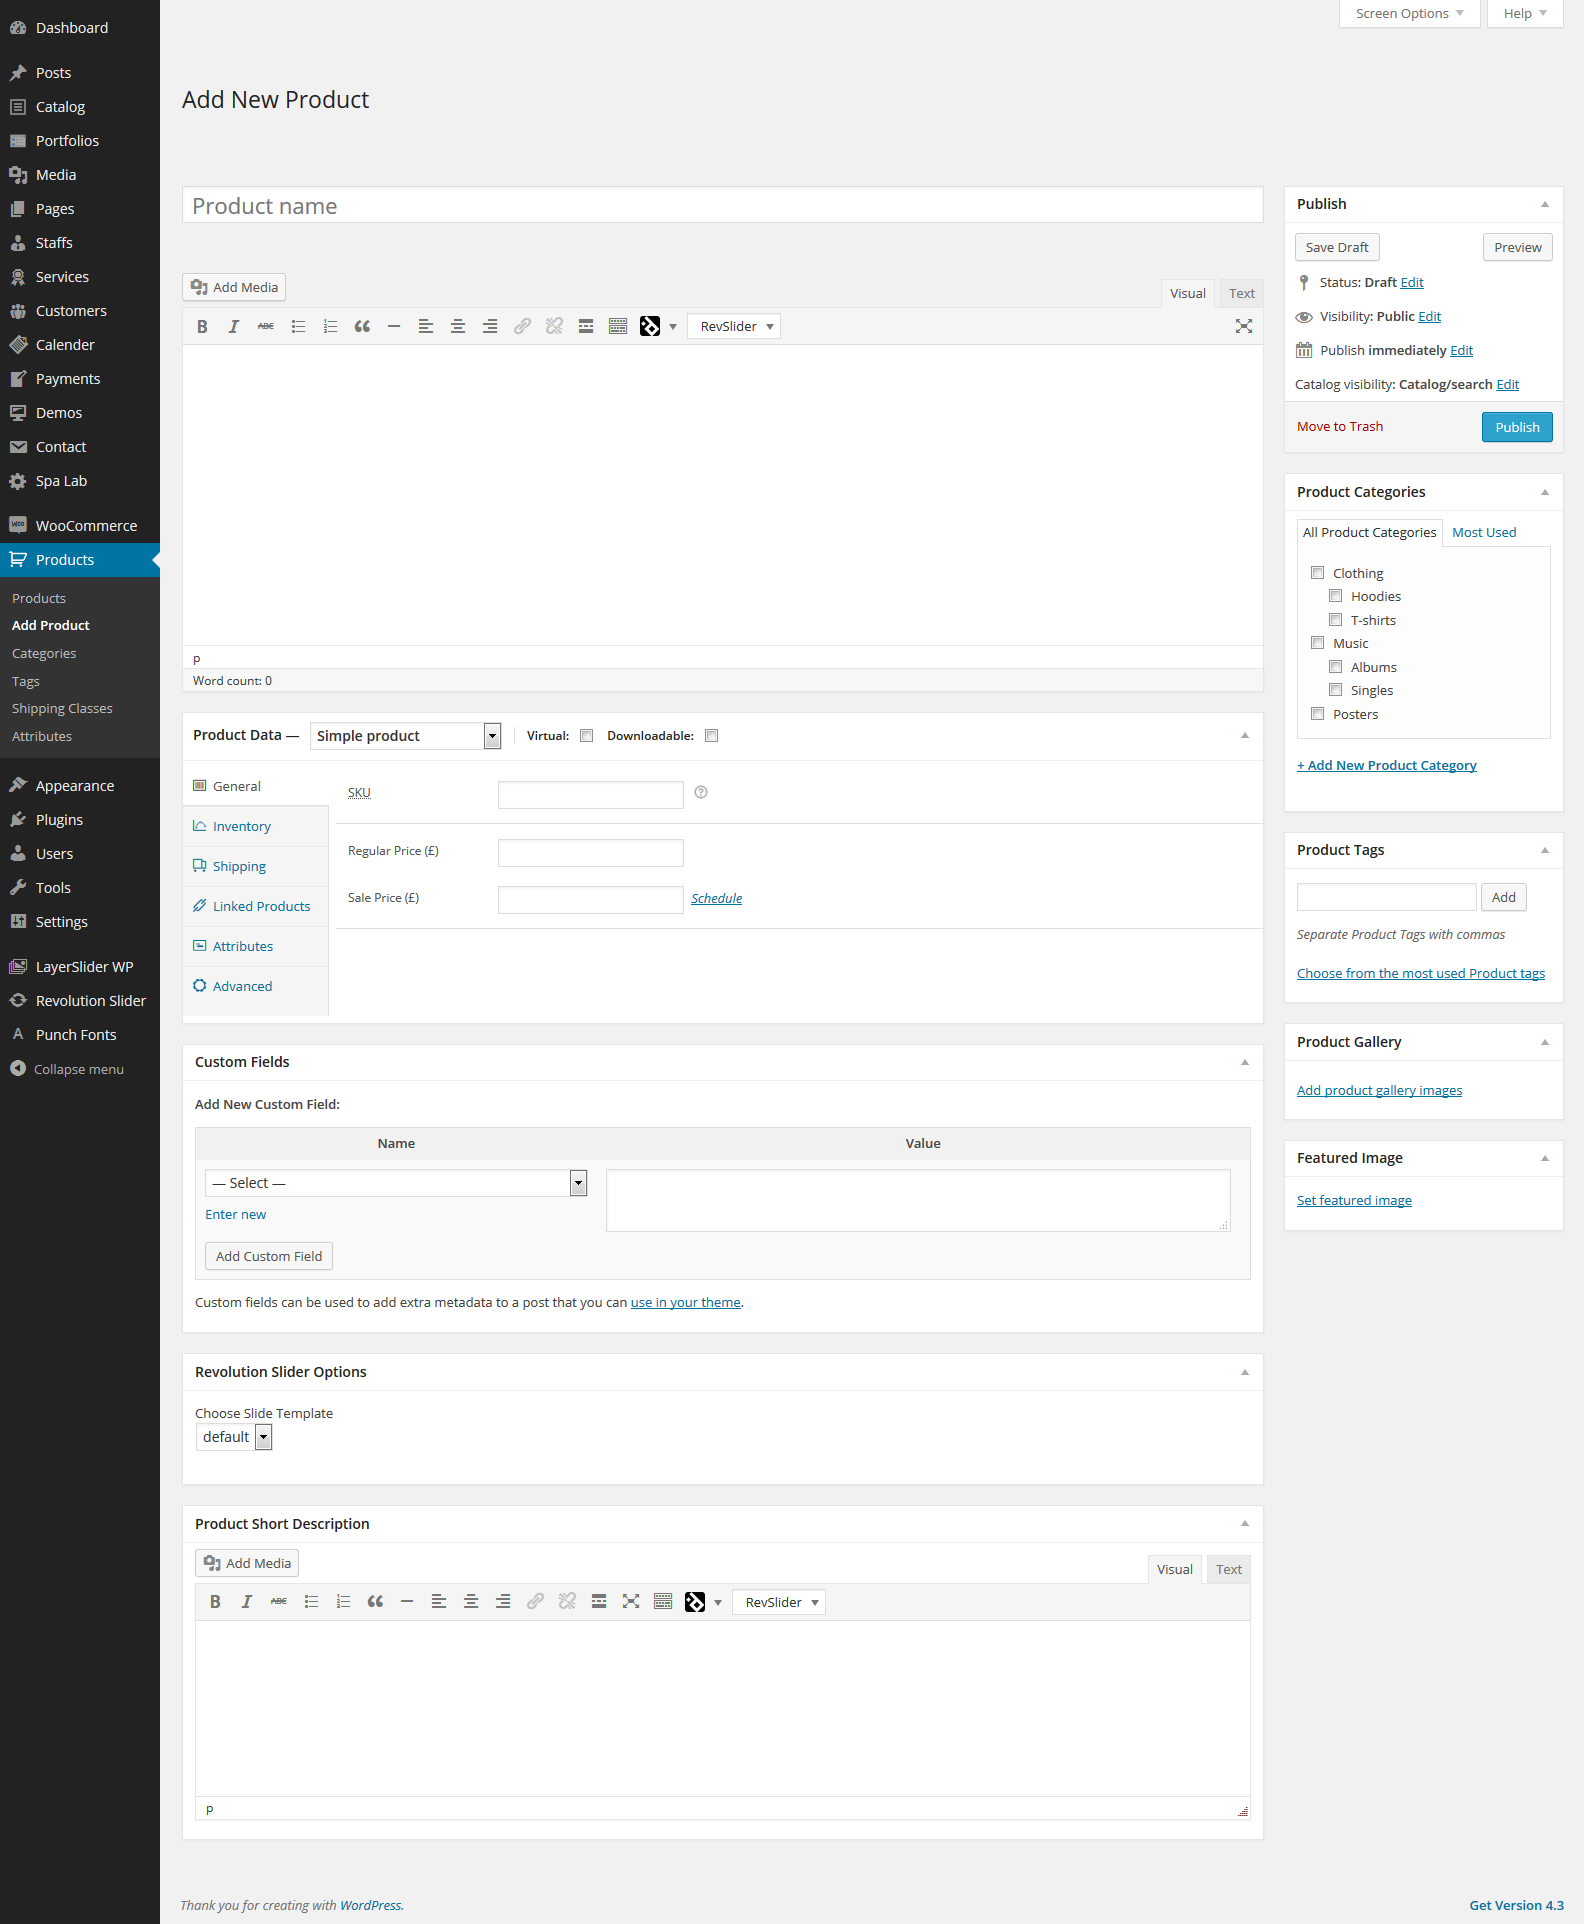Tick the Hoodies category checkbox
This screenshot has height=1924, width=1584.
1335,597
